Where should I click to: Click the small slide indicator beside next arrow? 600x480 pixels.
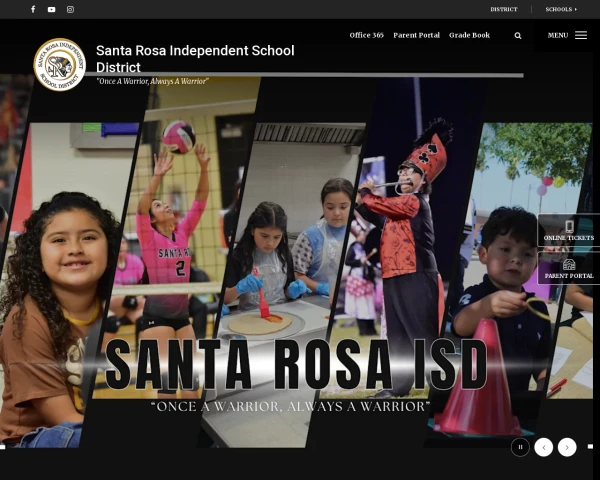pyautogui.click(x=590, y=446)
